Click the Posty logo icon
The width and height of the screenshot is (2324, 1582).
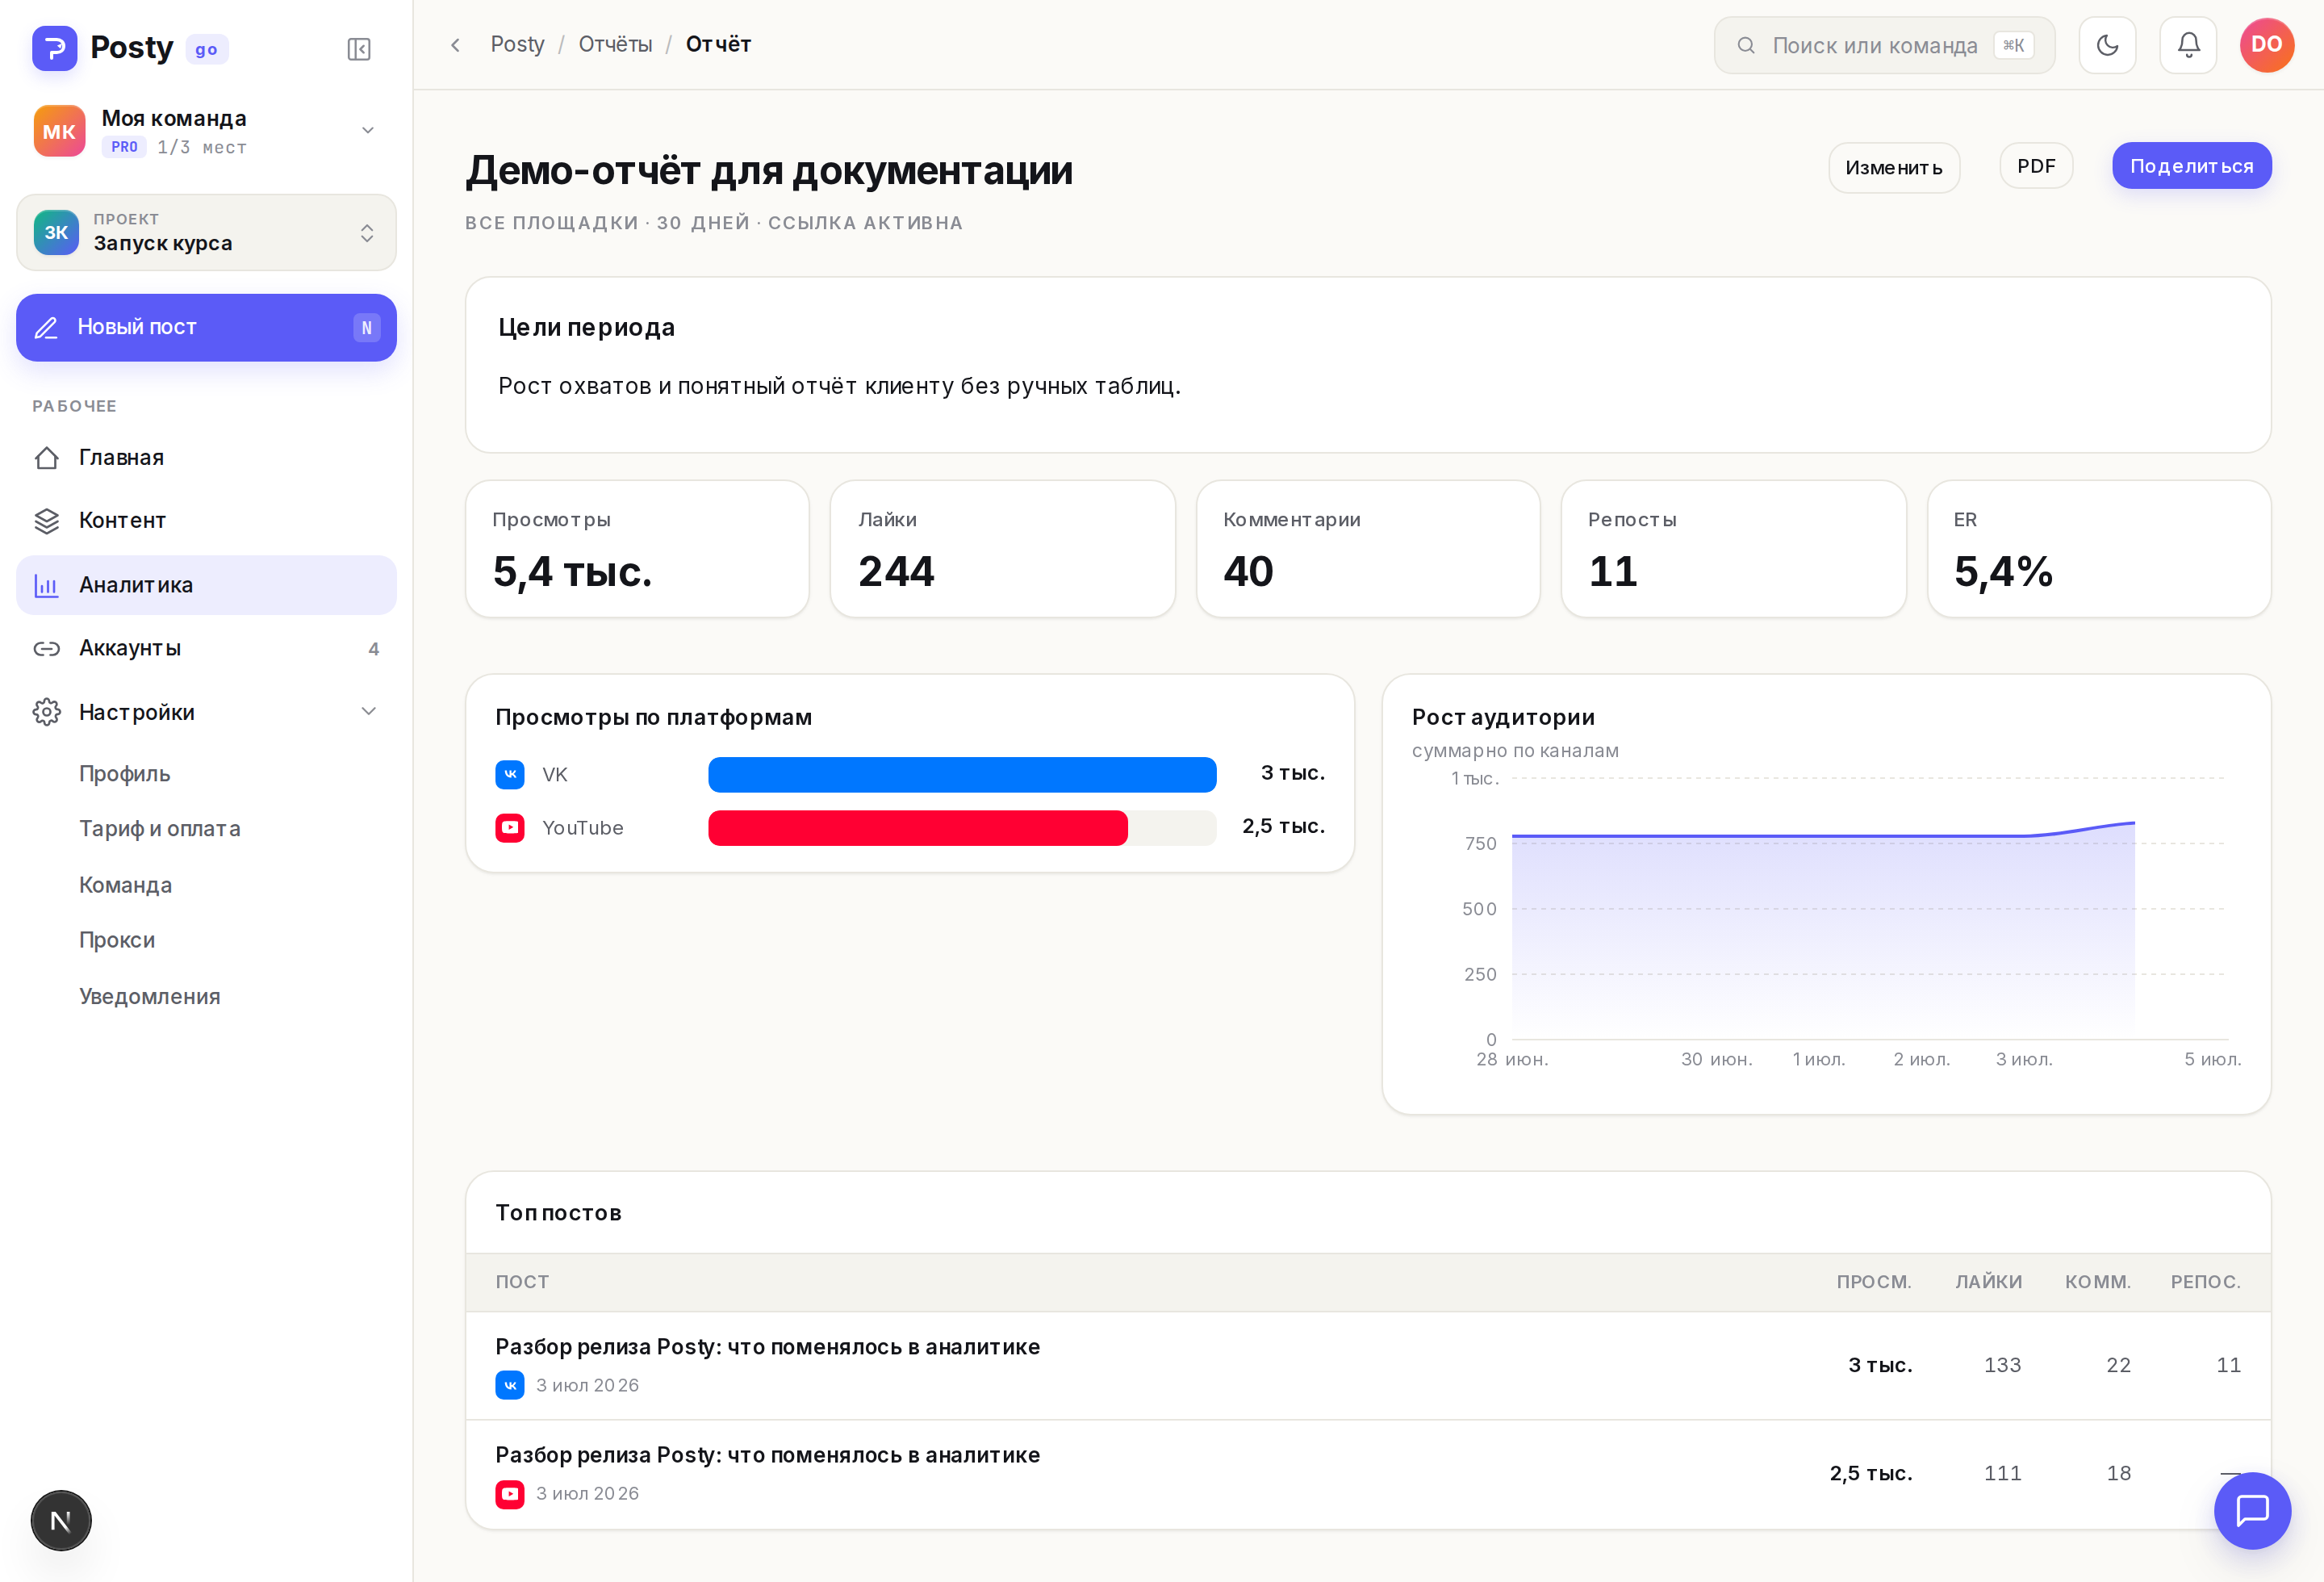[x=55, y=48]
